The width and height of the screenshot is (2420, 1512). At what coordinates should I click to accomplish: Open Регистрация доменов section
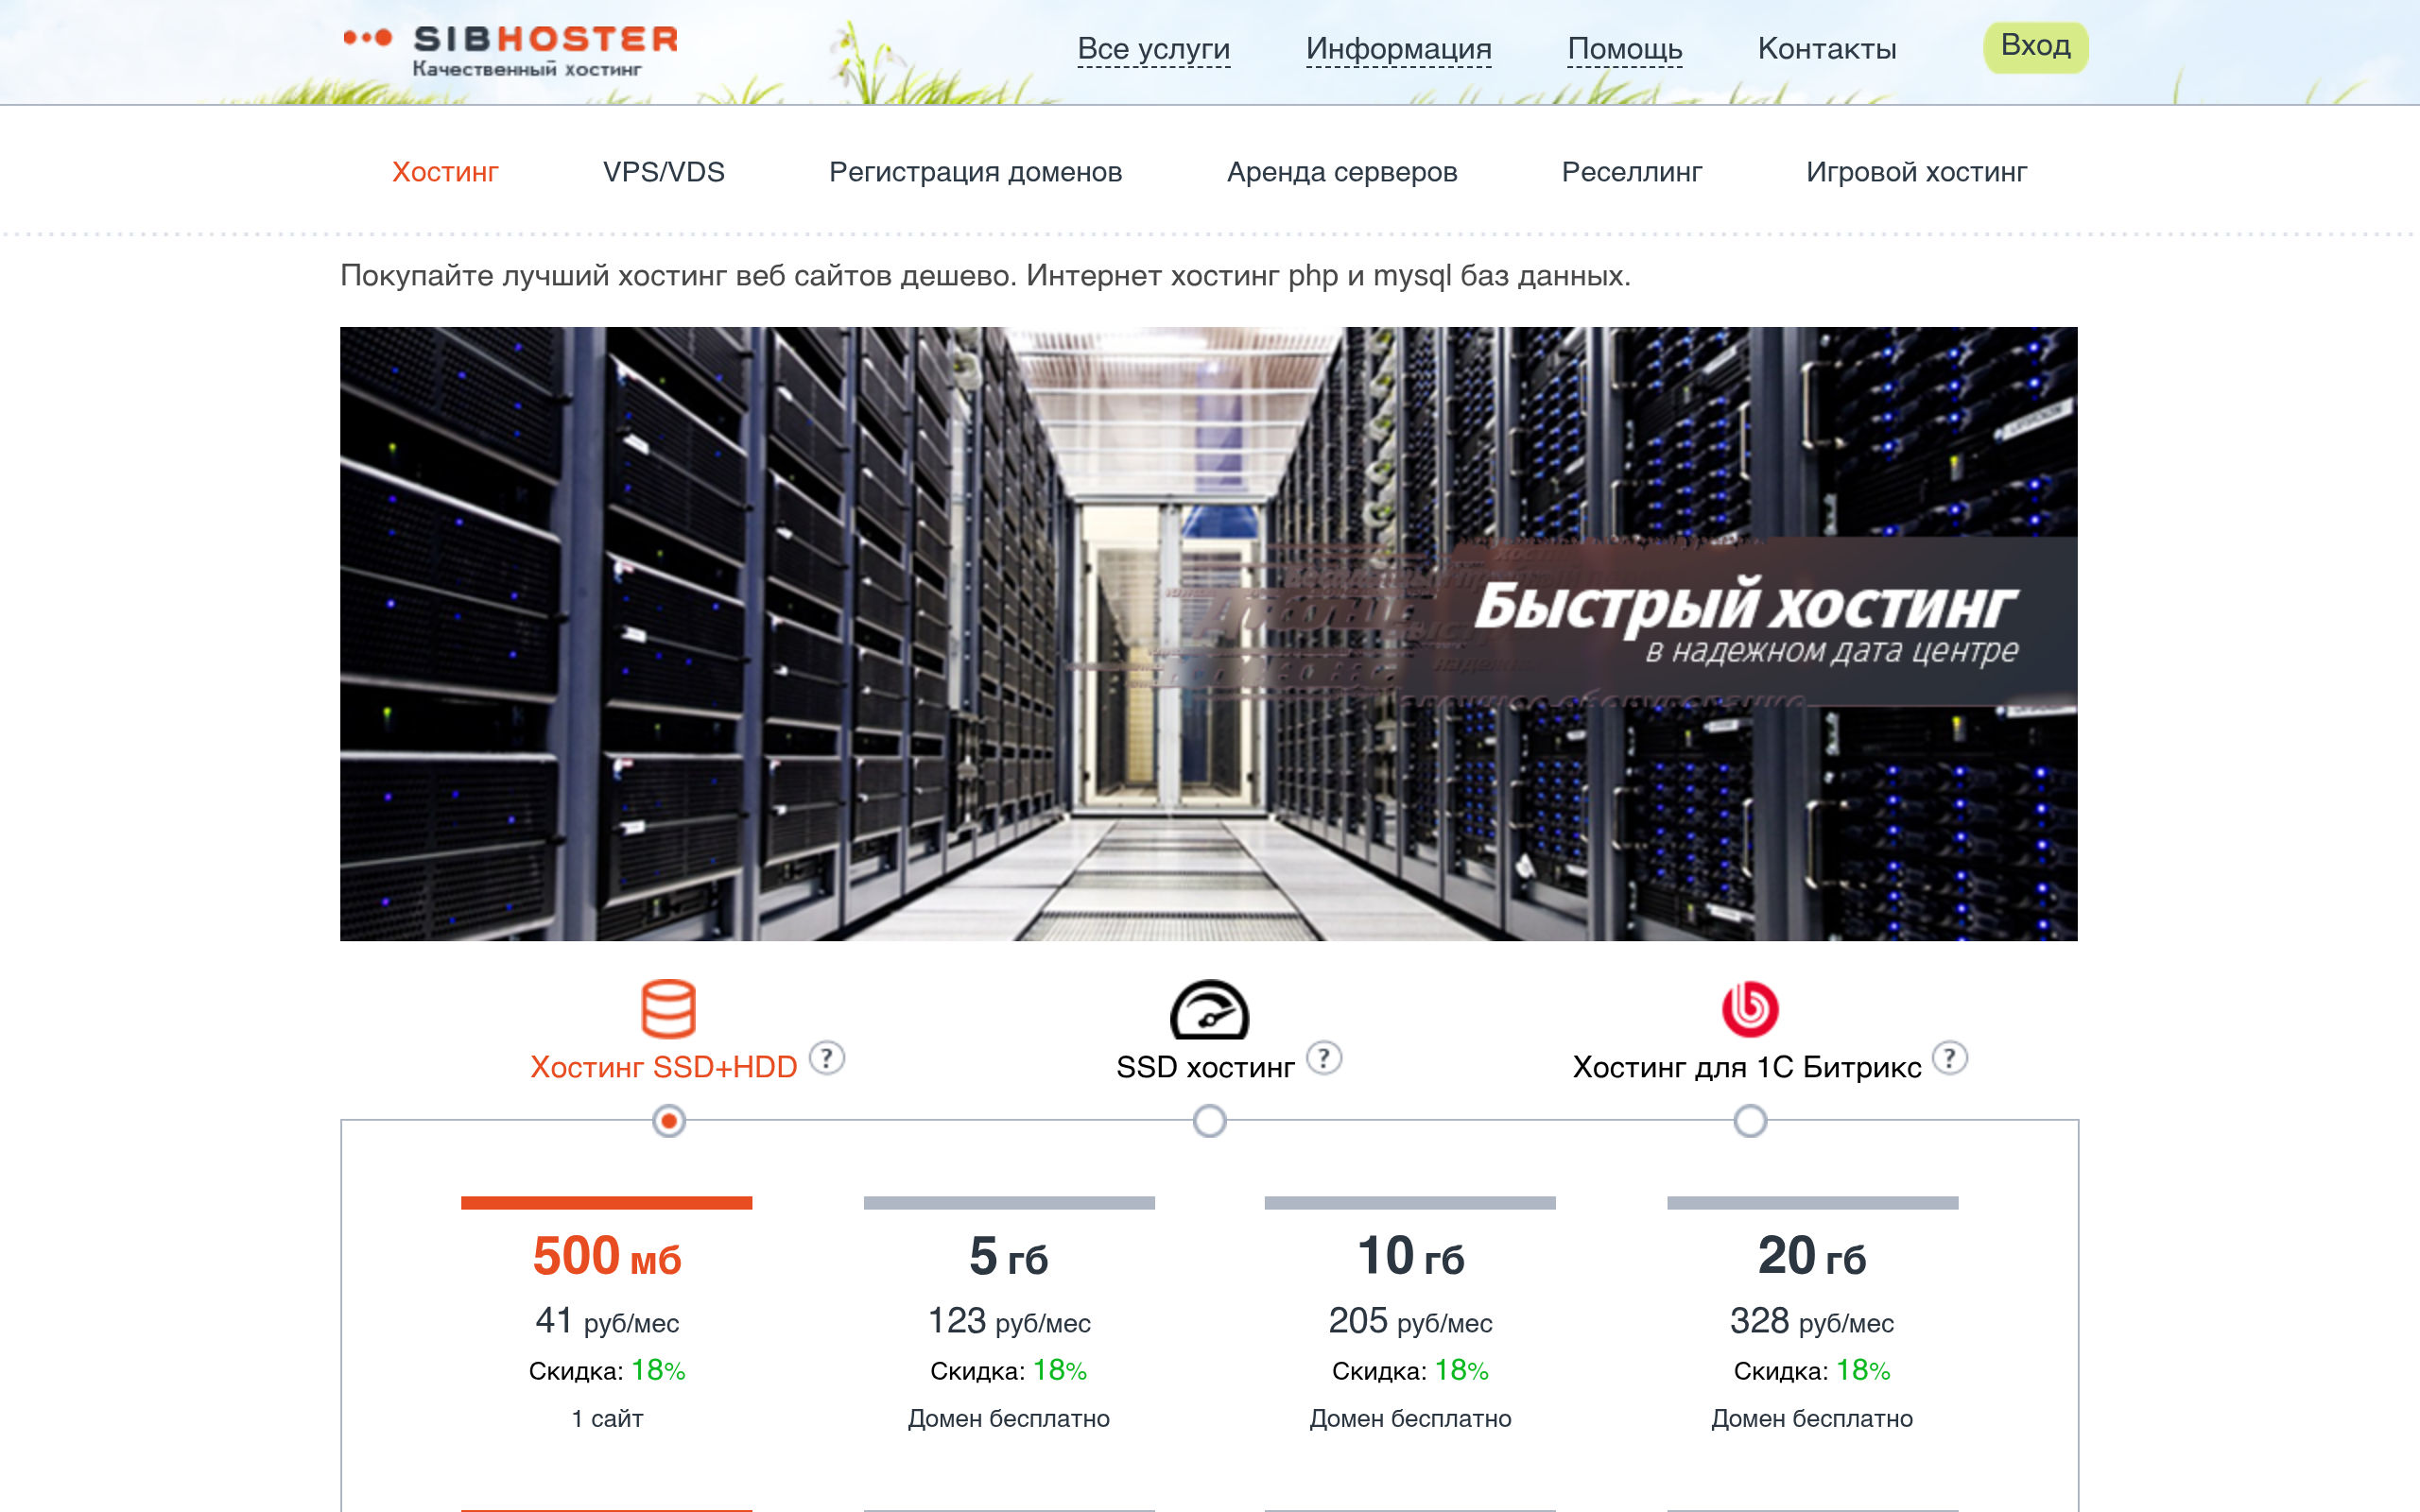coord(975,172)
